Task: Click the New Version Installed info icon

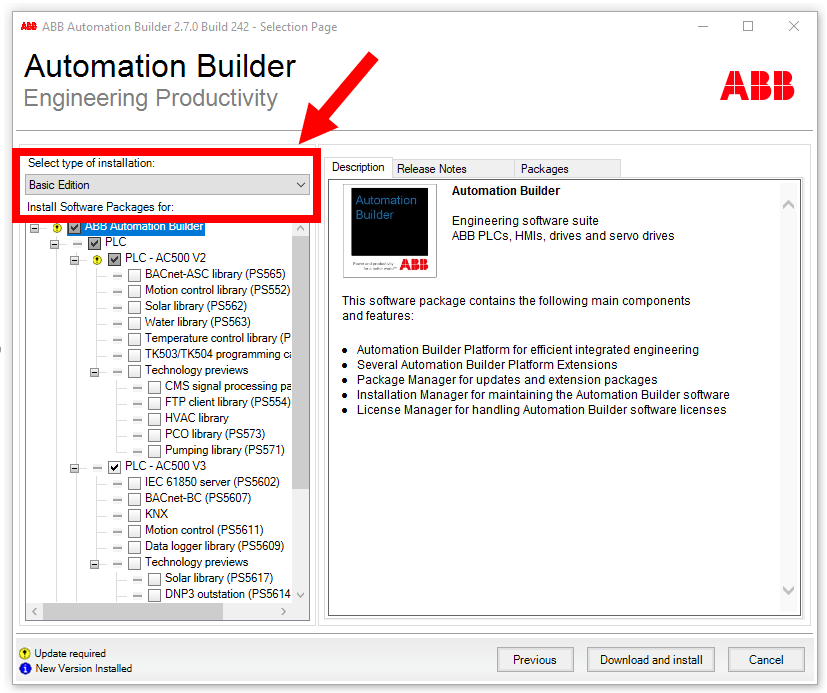Action: click(x=26, y=669)
